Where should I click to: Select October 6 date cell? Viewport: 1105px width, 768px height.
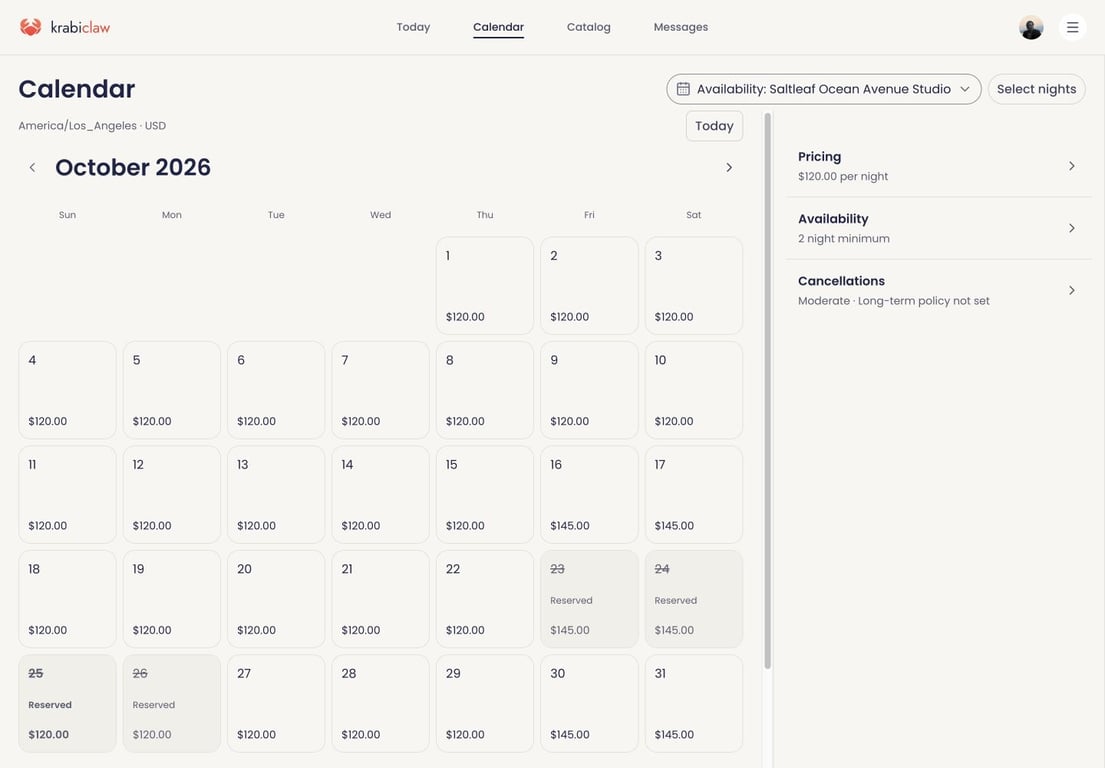pos(276,390)
